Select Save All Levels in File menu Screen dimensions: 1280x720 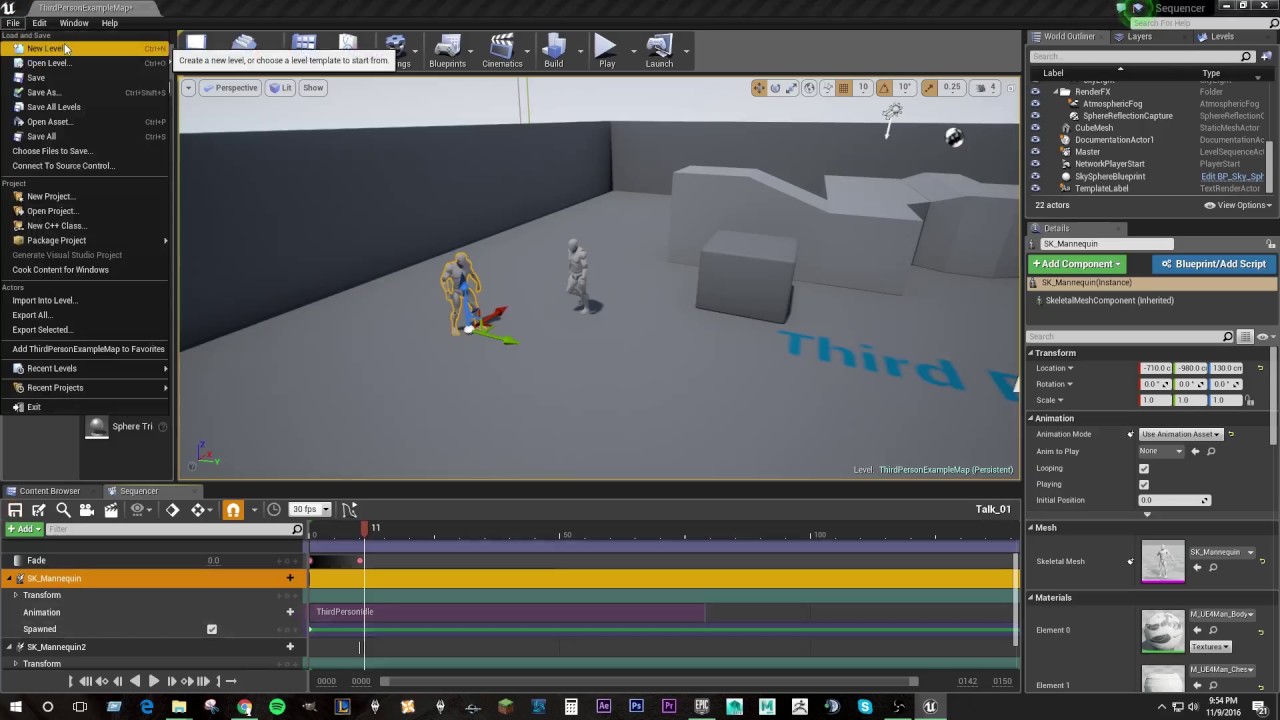tap(86, 107)
